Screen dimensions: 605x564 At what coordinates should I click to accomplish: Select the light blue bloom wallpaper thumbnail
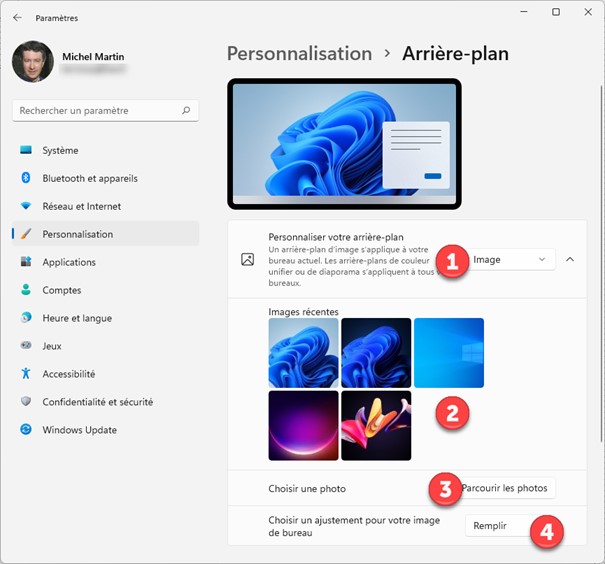pos(303,353)
